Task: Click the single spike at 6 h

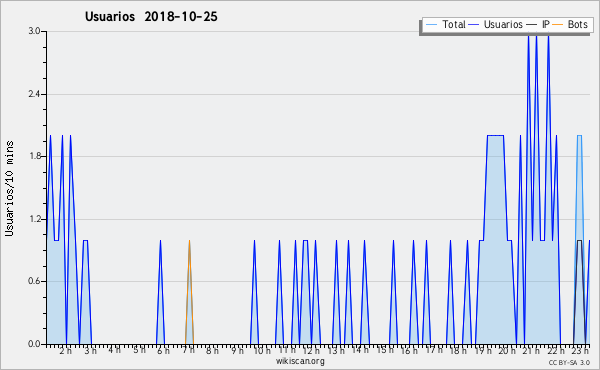Action: pos(160,292)
